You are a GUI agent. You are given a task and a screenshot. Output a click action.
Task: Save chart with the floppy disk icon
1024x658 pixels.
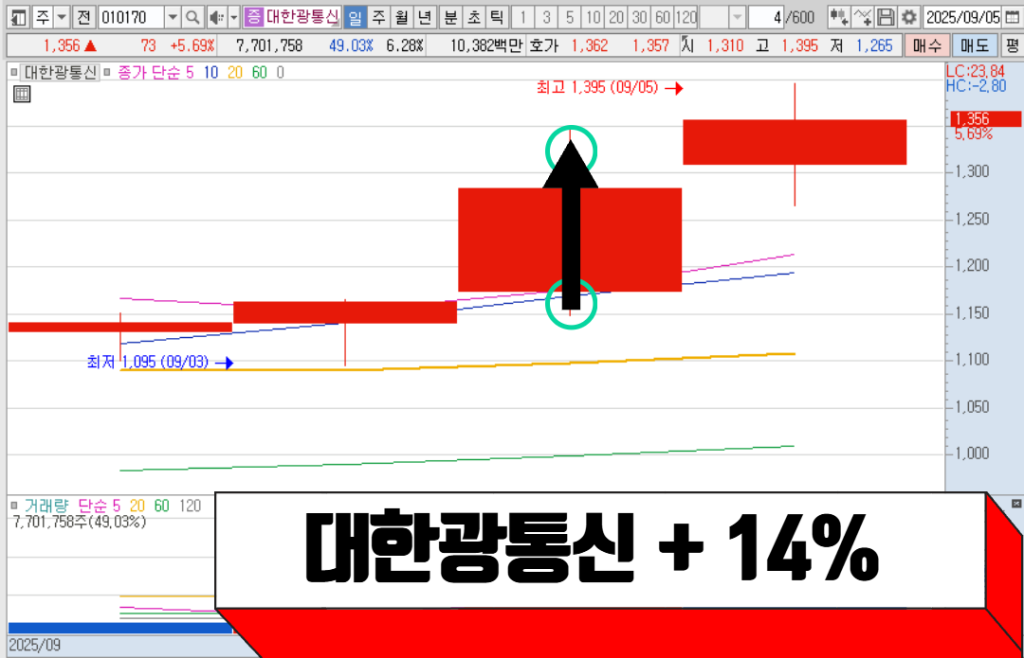[885, 17]
